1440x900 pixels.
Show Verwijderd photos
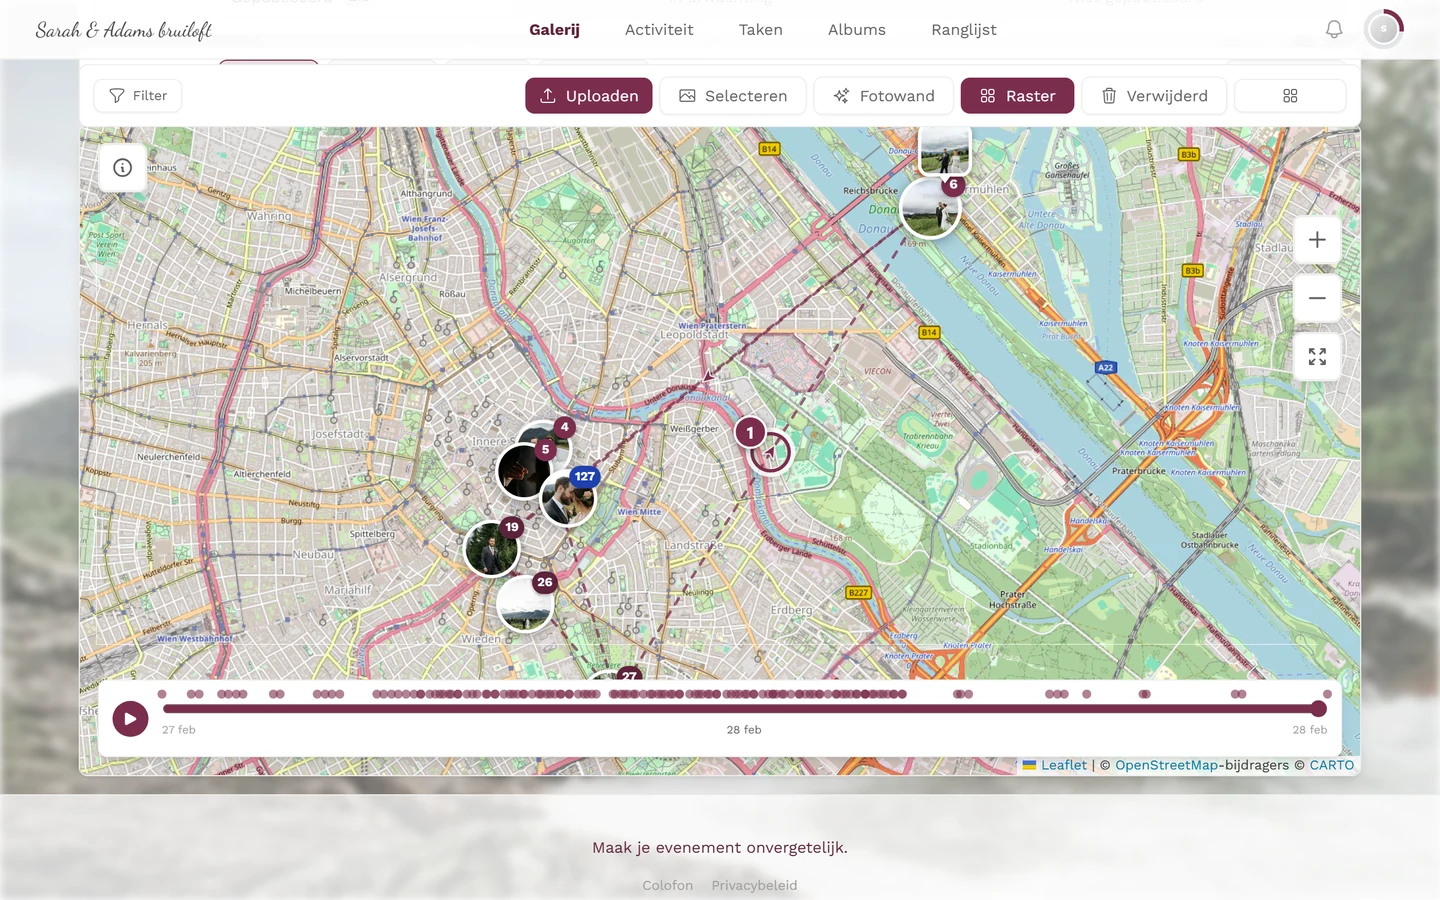(x=1154, y=96)
